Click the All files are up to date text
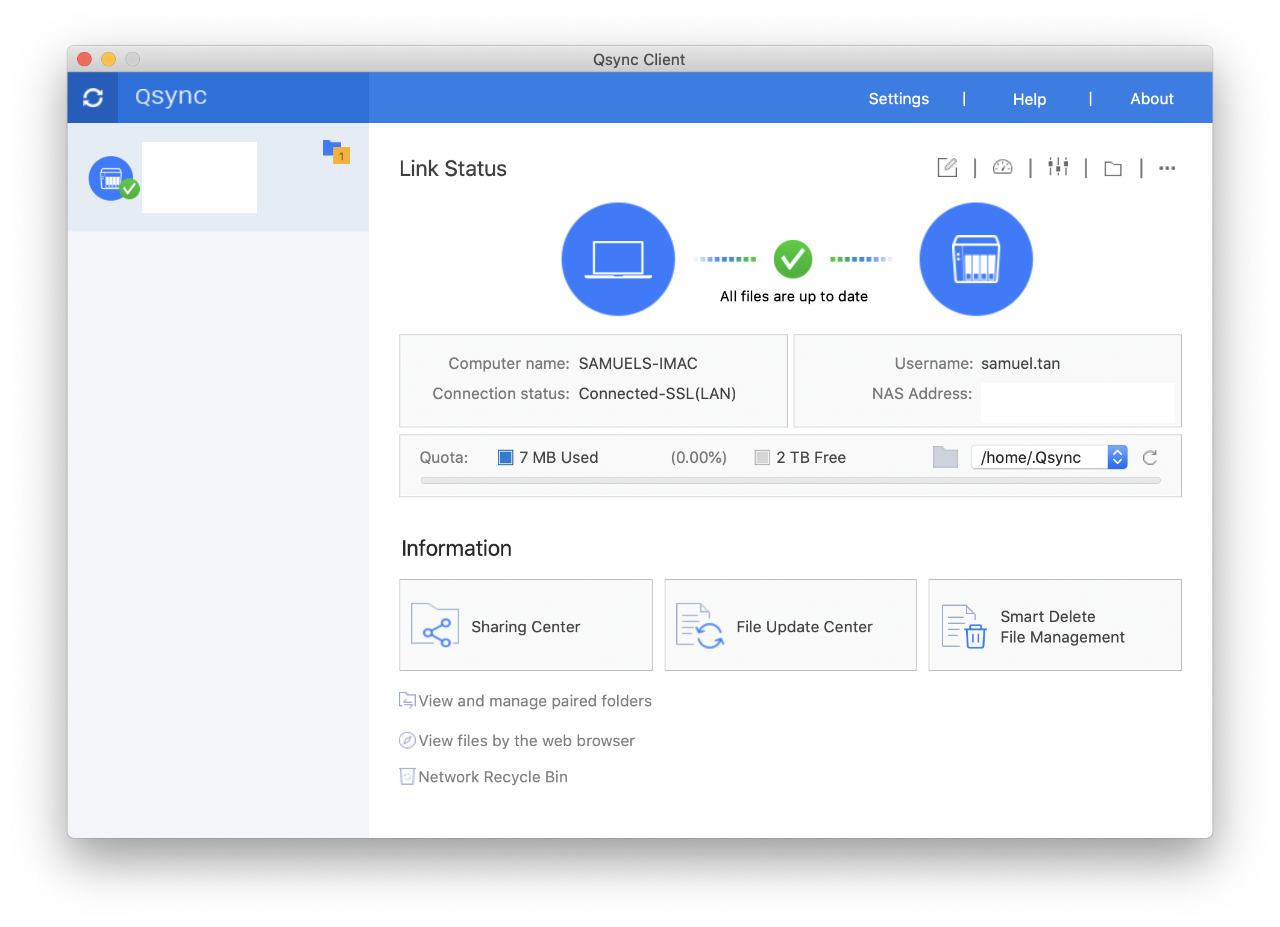1280x927 pixels. coord(794,297)
